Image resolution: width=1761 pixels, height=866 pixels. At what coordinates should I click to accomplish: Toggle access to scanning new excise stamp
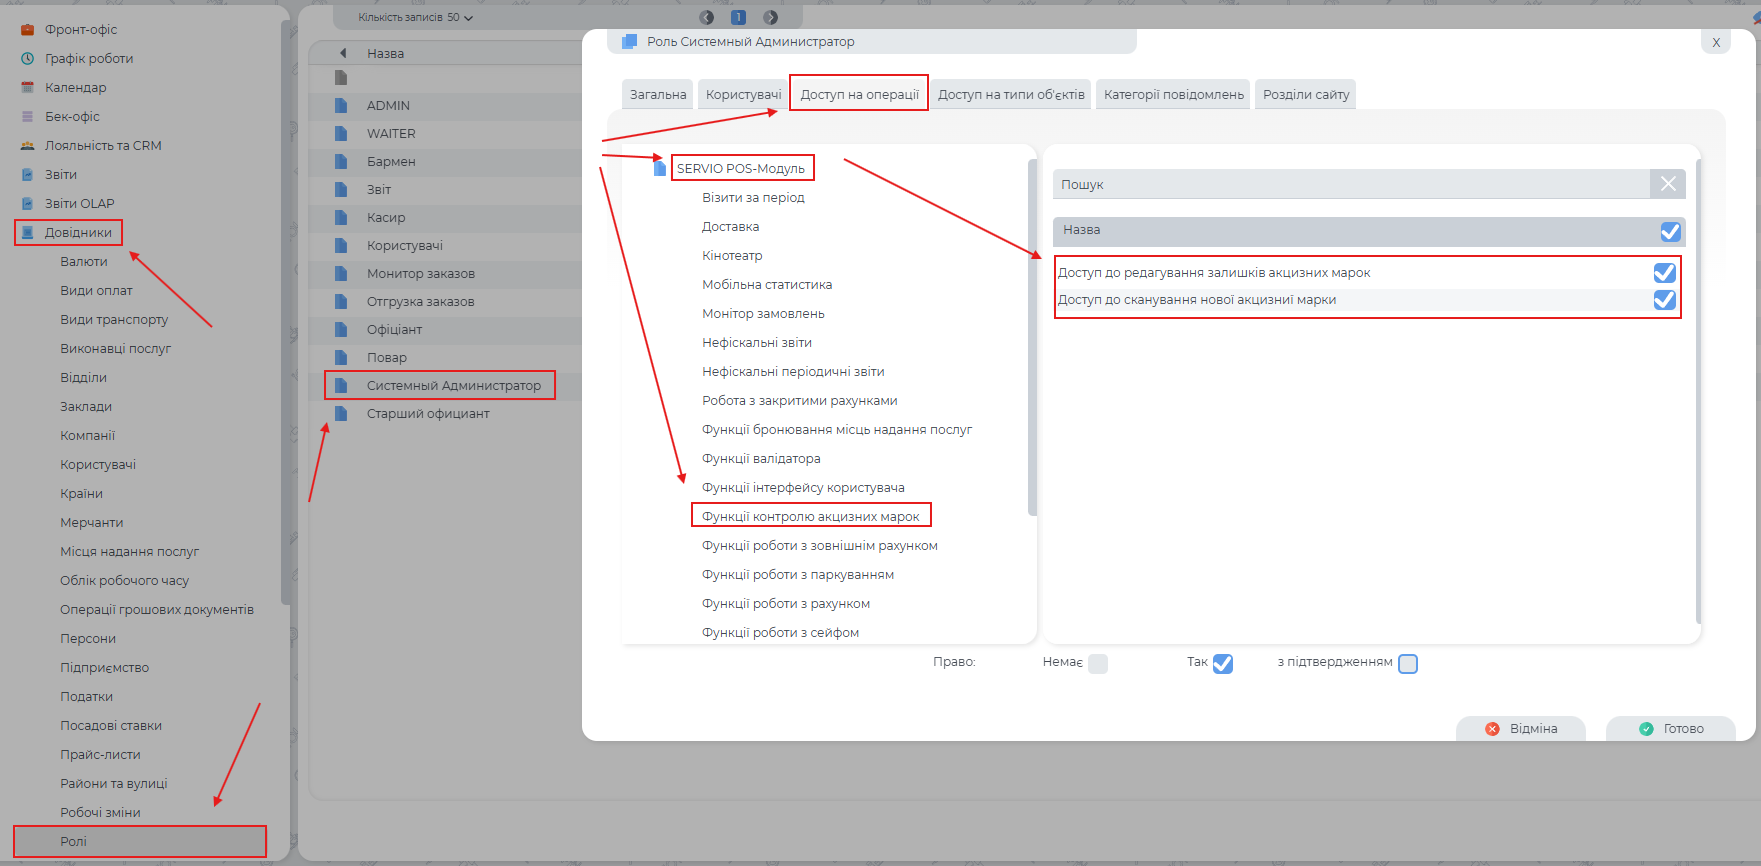(x=1664, y=300)
